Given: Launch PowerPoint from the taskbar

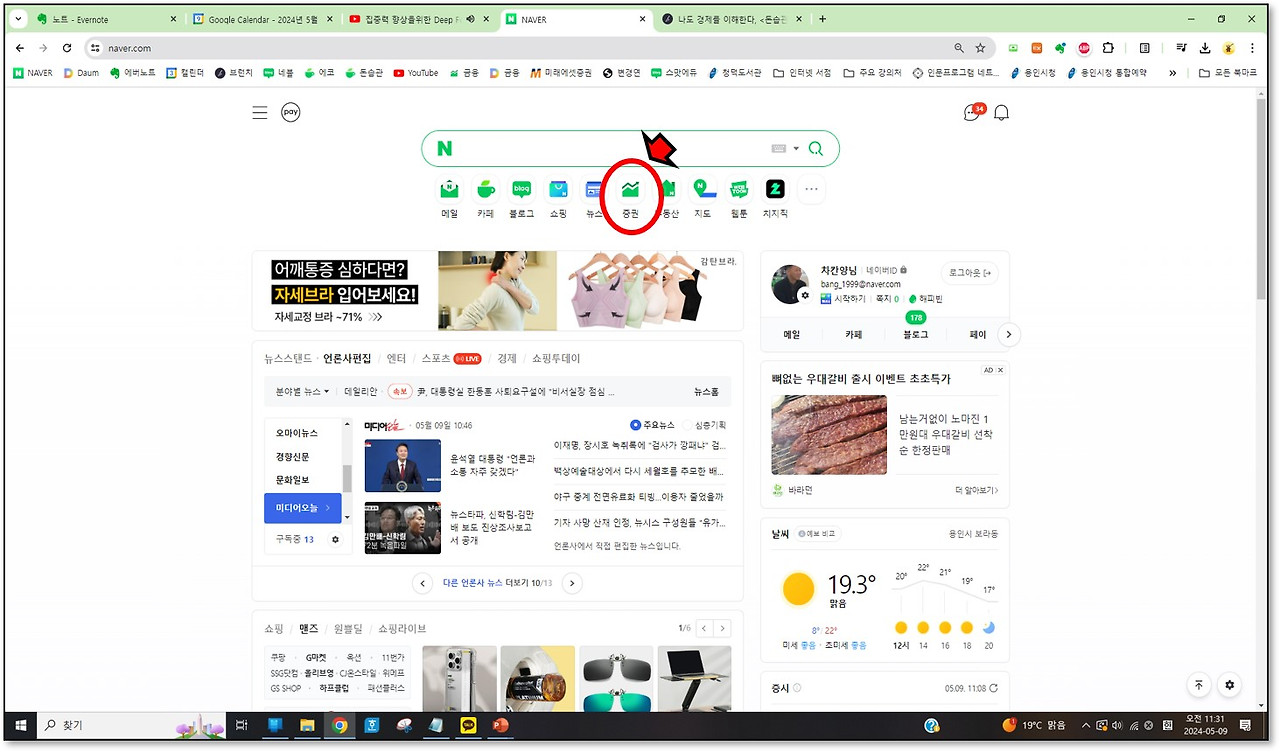Looking at the screenshot, I should tap(501, 726).
